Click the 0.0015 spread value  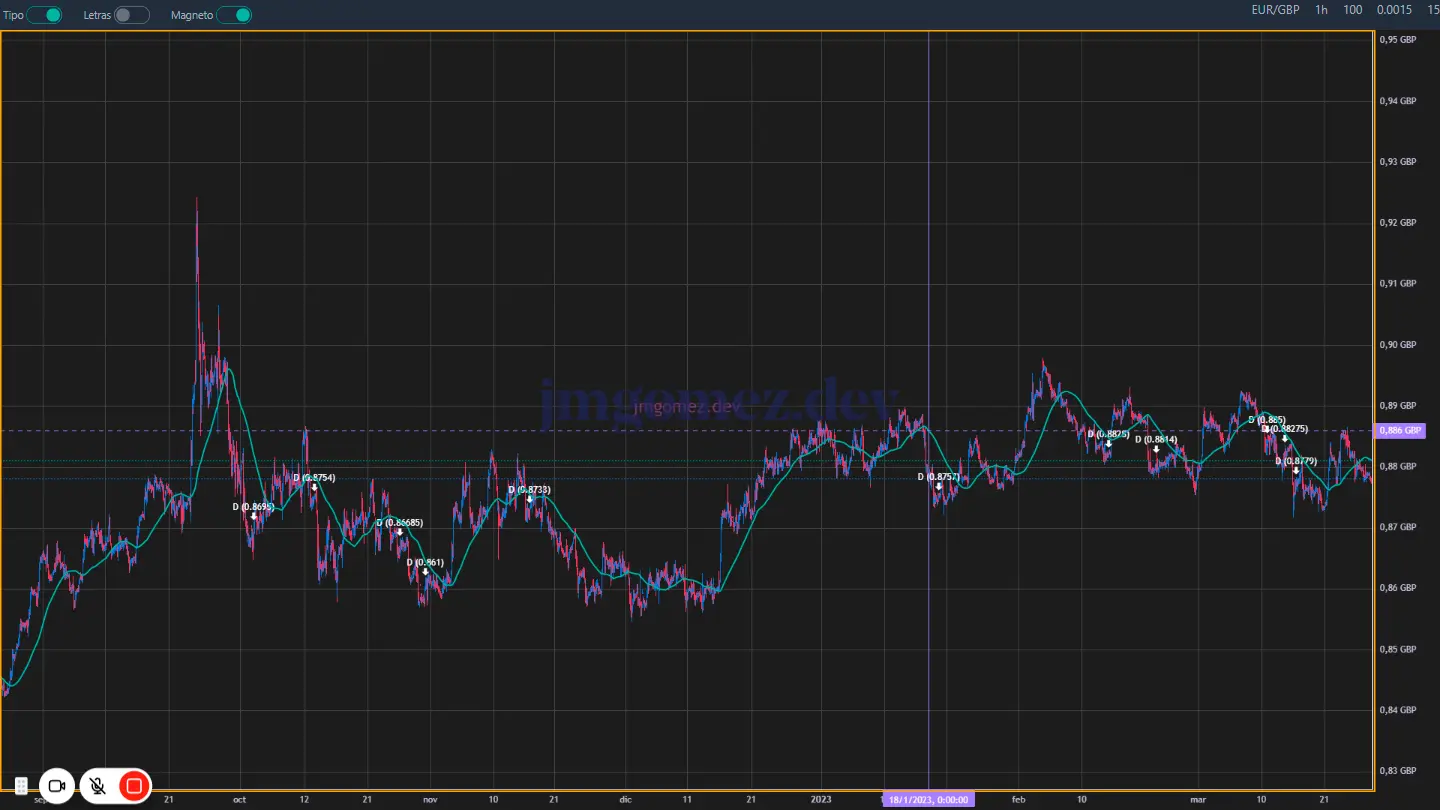tap(1395, 10)
